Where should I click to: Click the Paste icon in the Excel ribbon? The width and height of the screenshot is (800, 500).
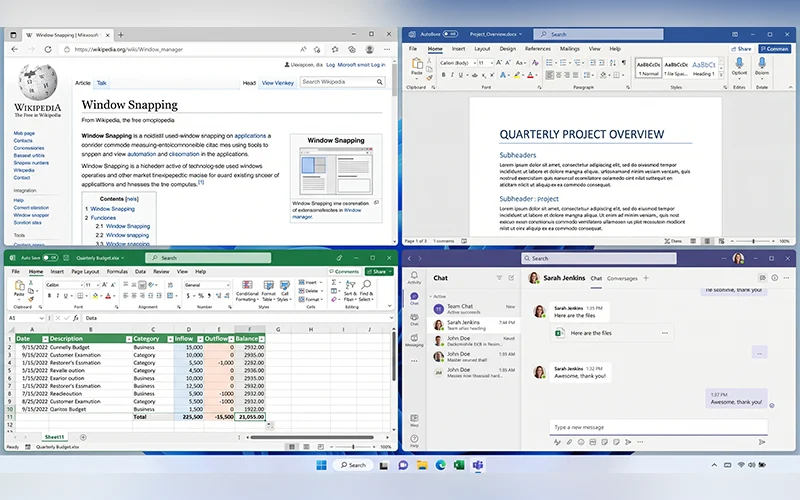[19, 287]
